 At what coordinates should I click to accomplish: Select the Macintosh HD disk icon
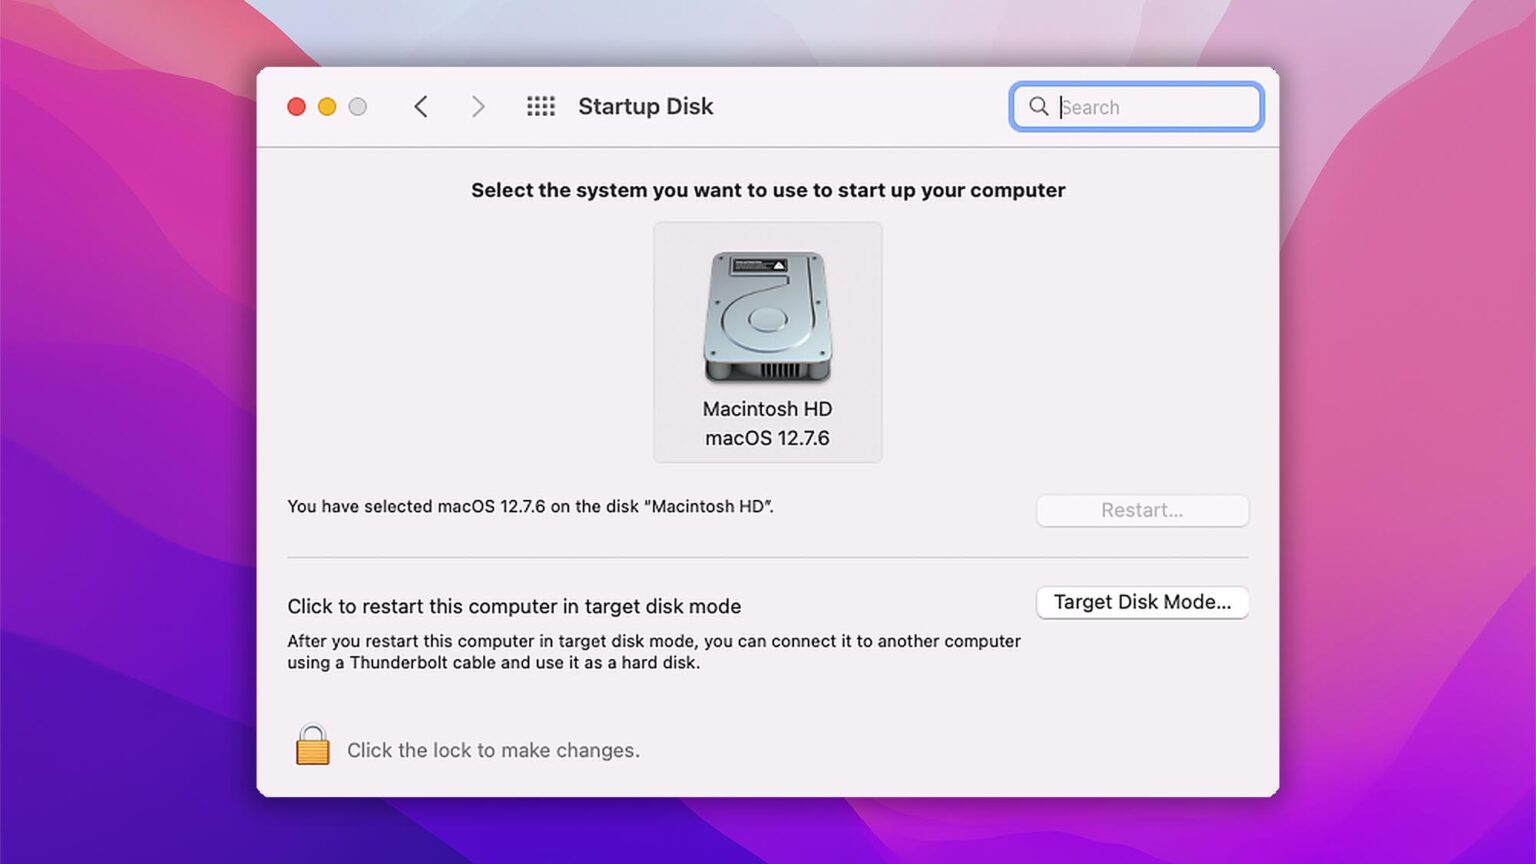(x=767, y=317)
